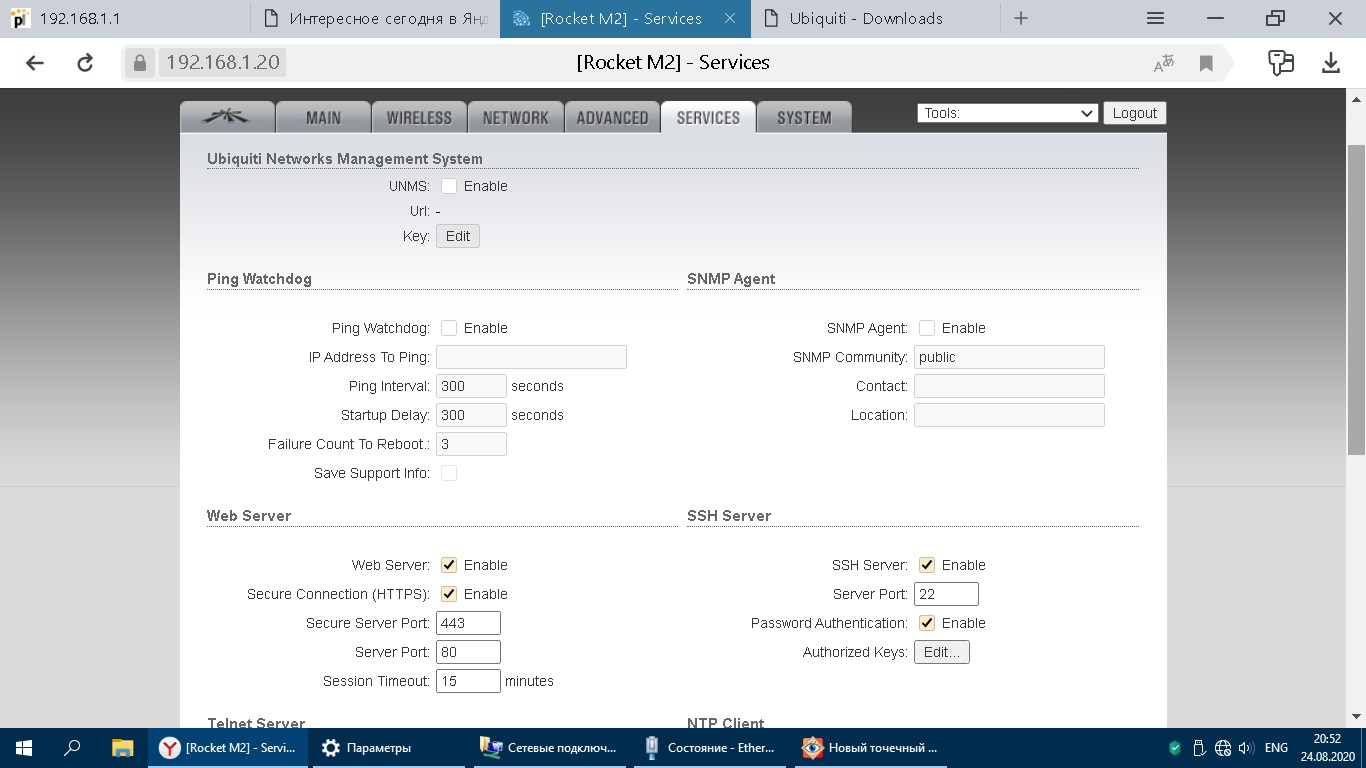Click Edit button for UNMS Key

point(458,236)
